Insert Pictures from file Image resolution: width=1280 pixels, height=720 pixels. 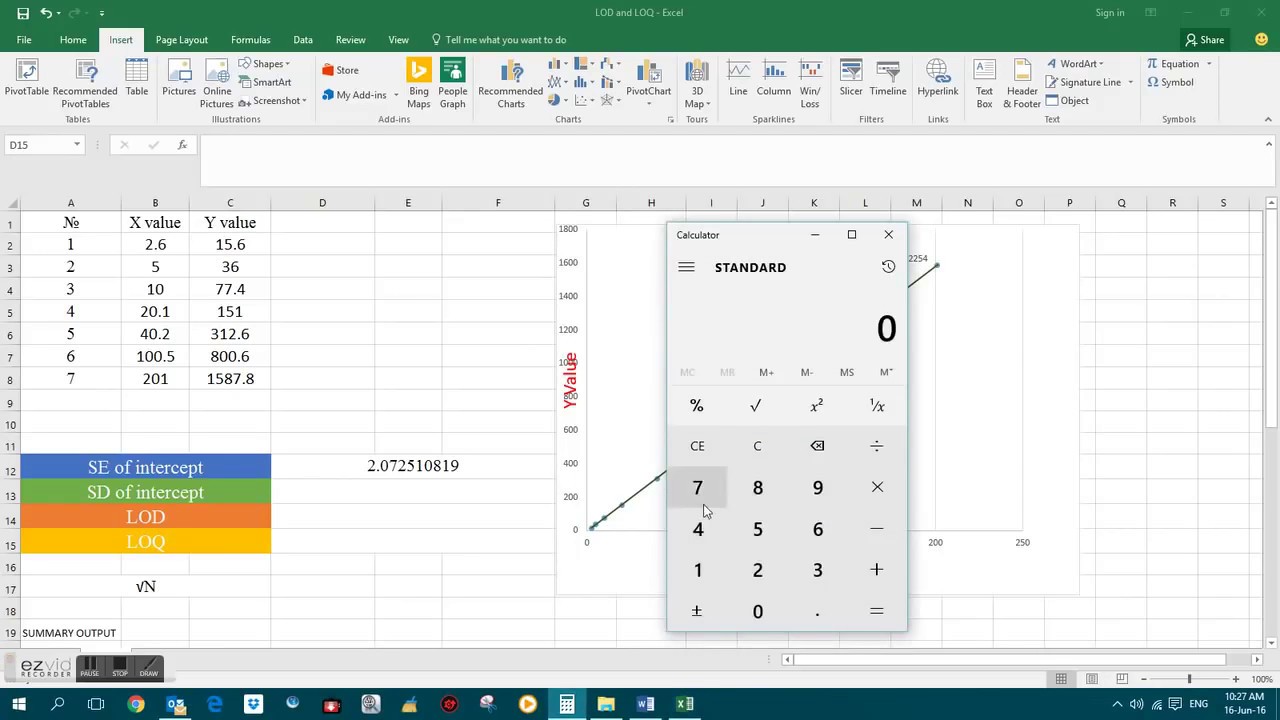179,79
